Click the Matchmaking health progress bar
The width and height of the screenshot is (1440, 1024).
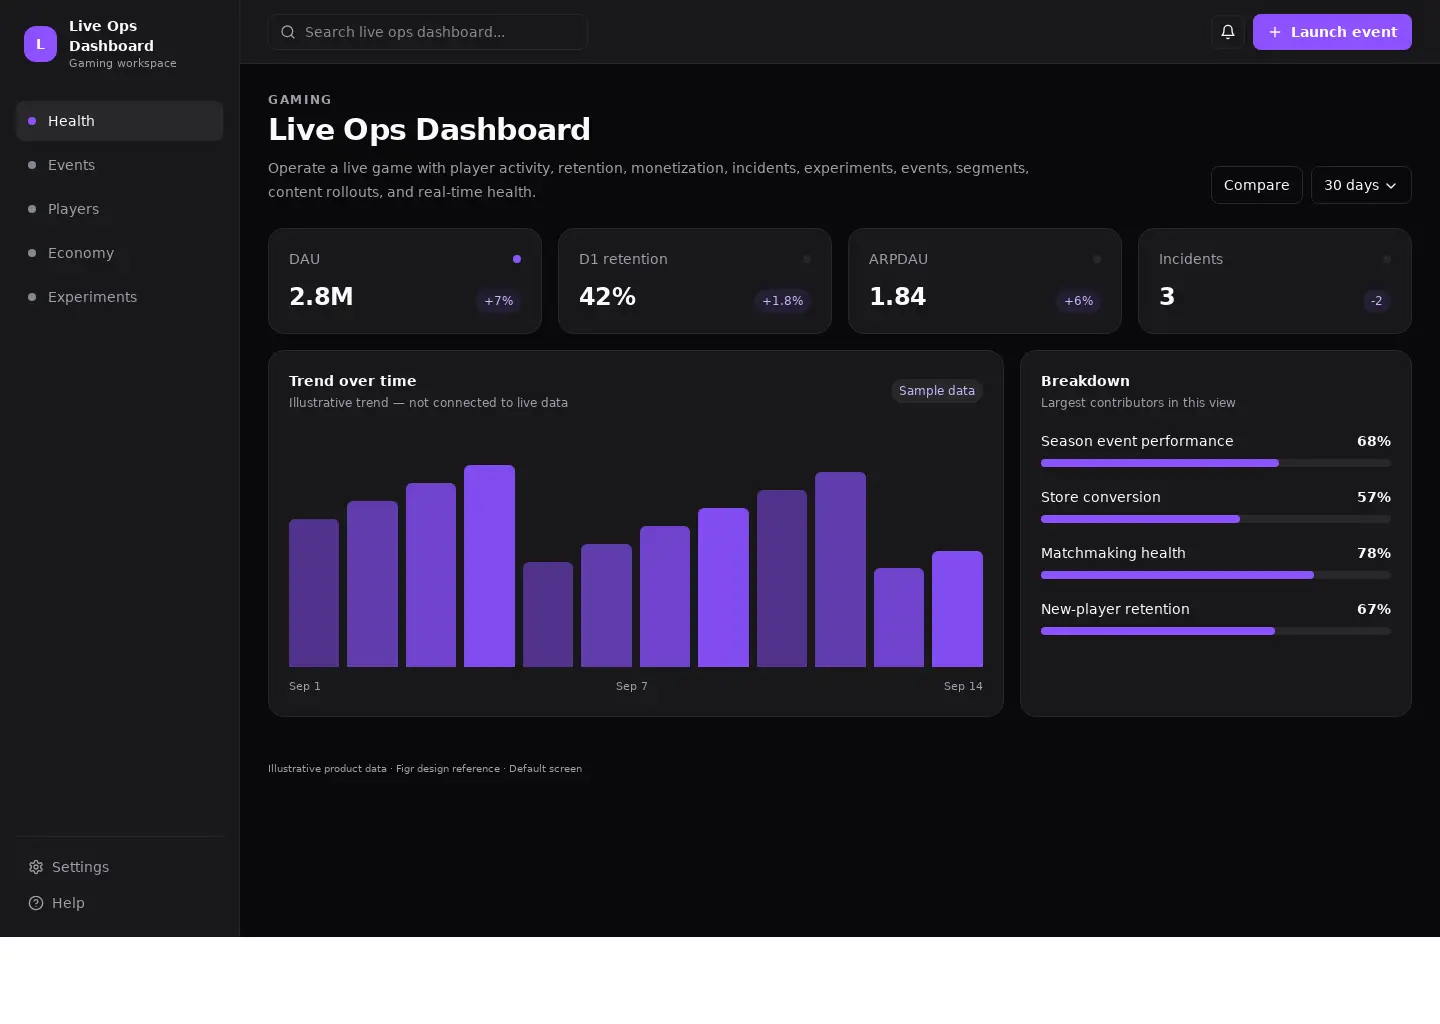pos(1216,575)
